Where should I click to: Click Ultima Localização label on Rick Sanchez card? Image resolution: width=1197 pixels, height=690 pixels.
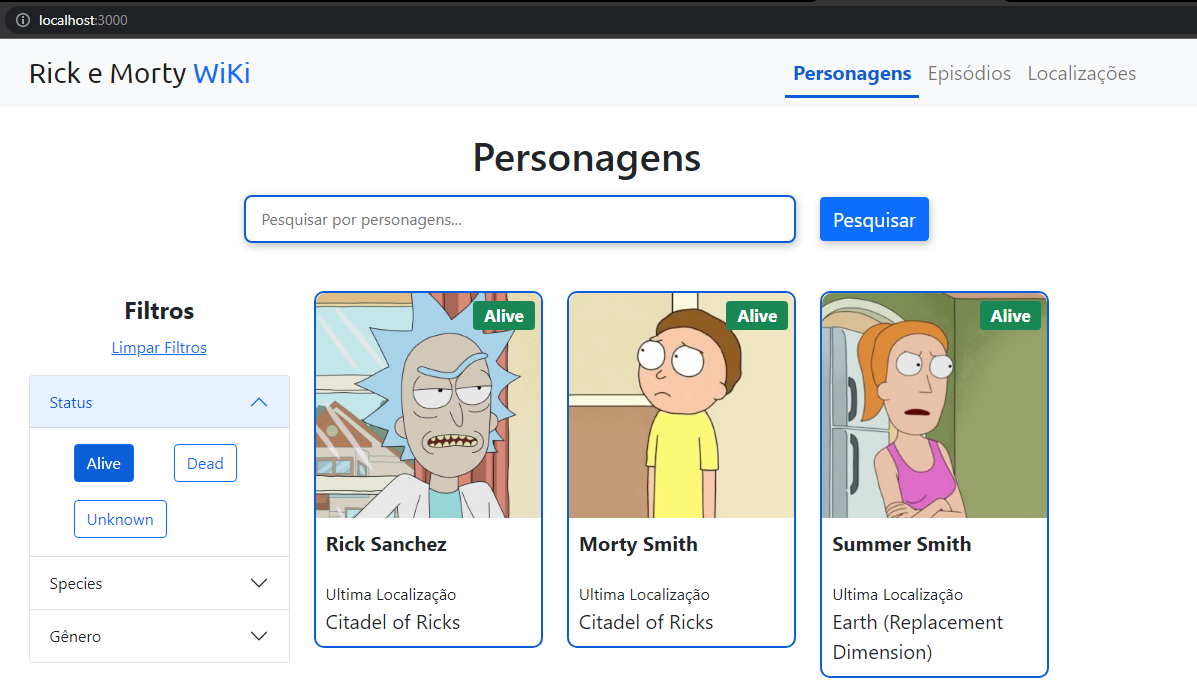coord(391,595)
